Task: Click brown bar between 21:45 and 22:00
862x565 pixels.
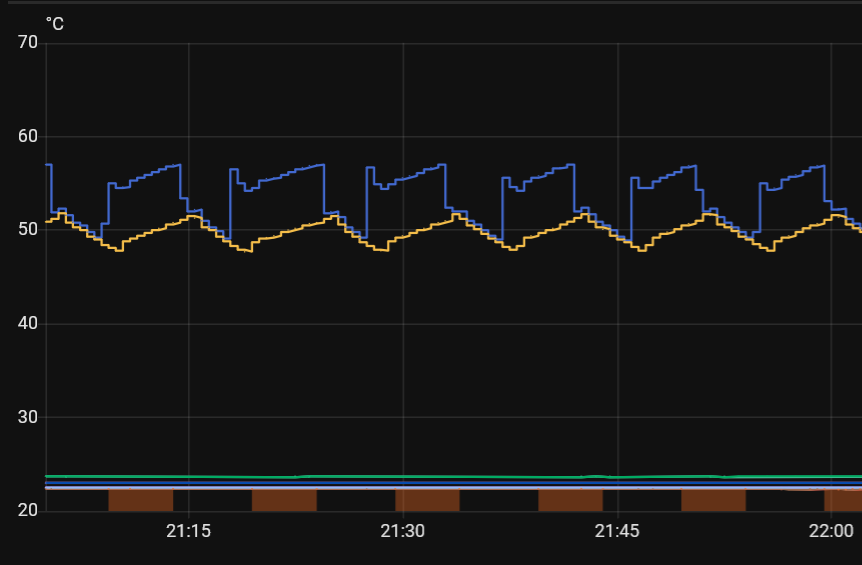Action: tap(713, 500)
